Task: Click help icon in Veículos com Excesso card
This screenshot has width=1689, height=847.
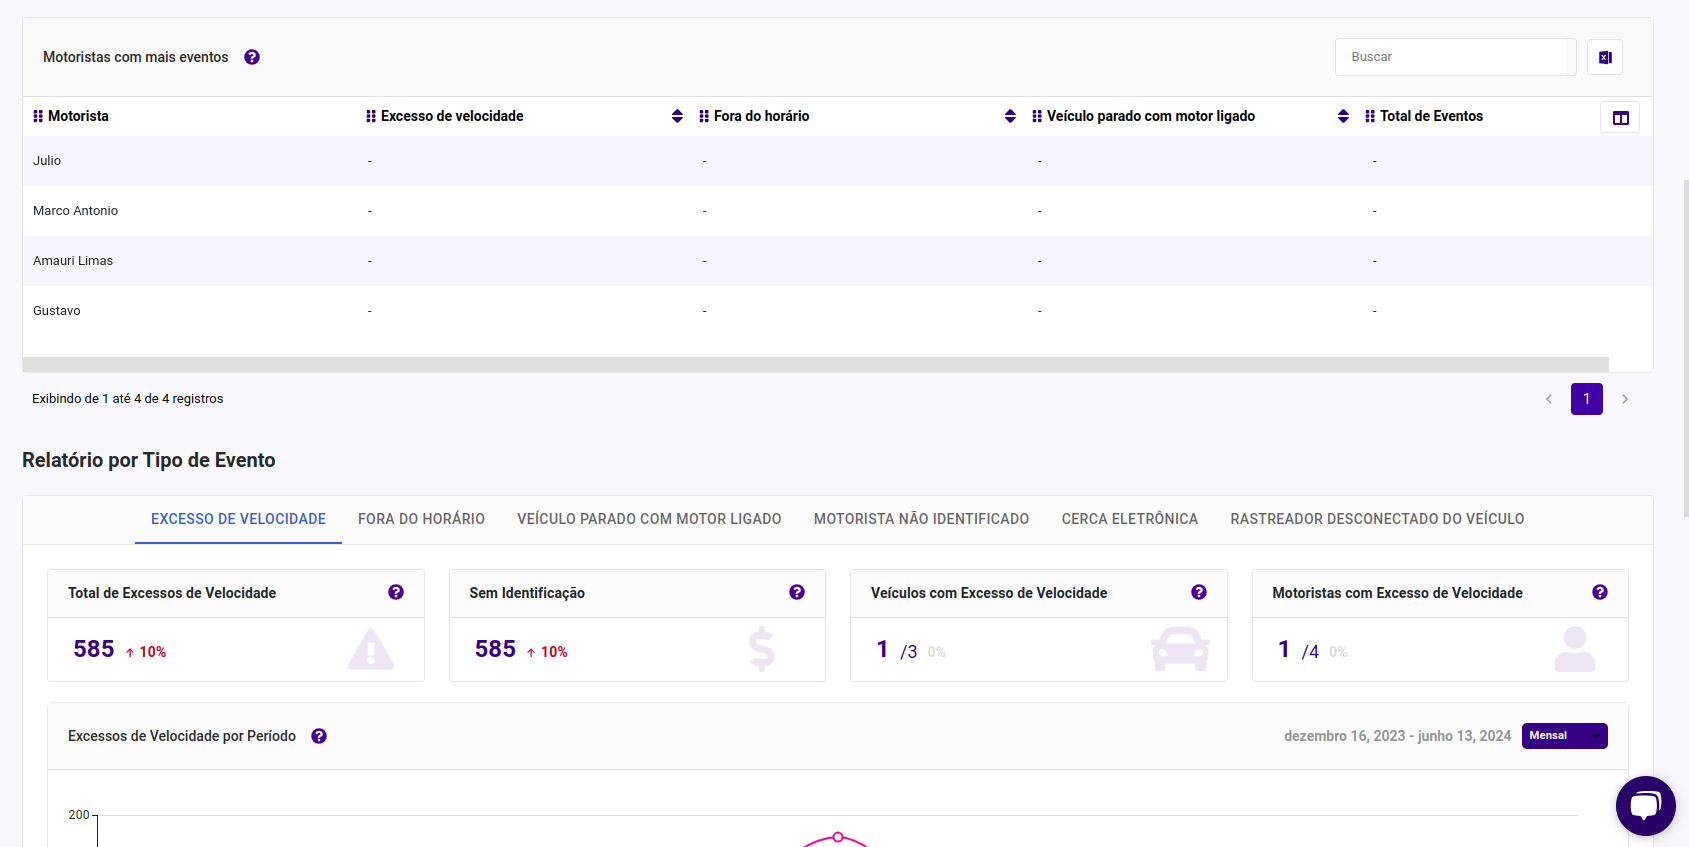Action: (1199, 592)
